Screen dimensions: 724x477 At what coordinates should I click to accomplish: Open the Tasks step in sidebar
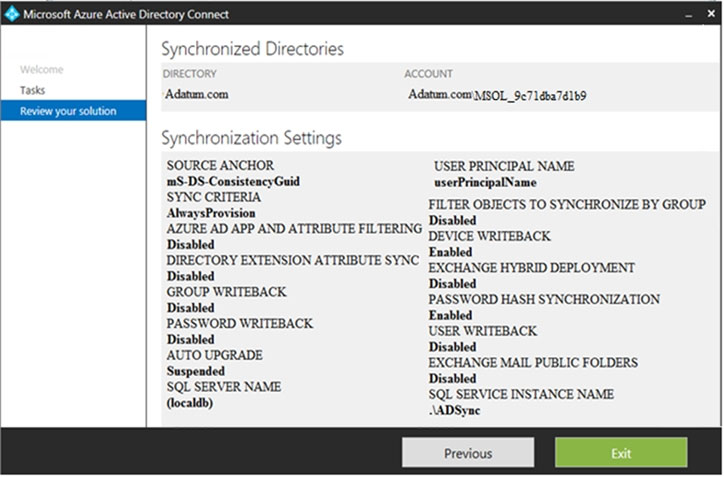pos(33,90)
